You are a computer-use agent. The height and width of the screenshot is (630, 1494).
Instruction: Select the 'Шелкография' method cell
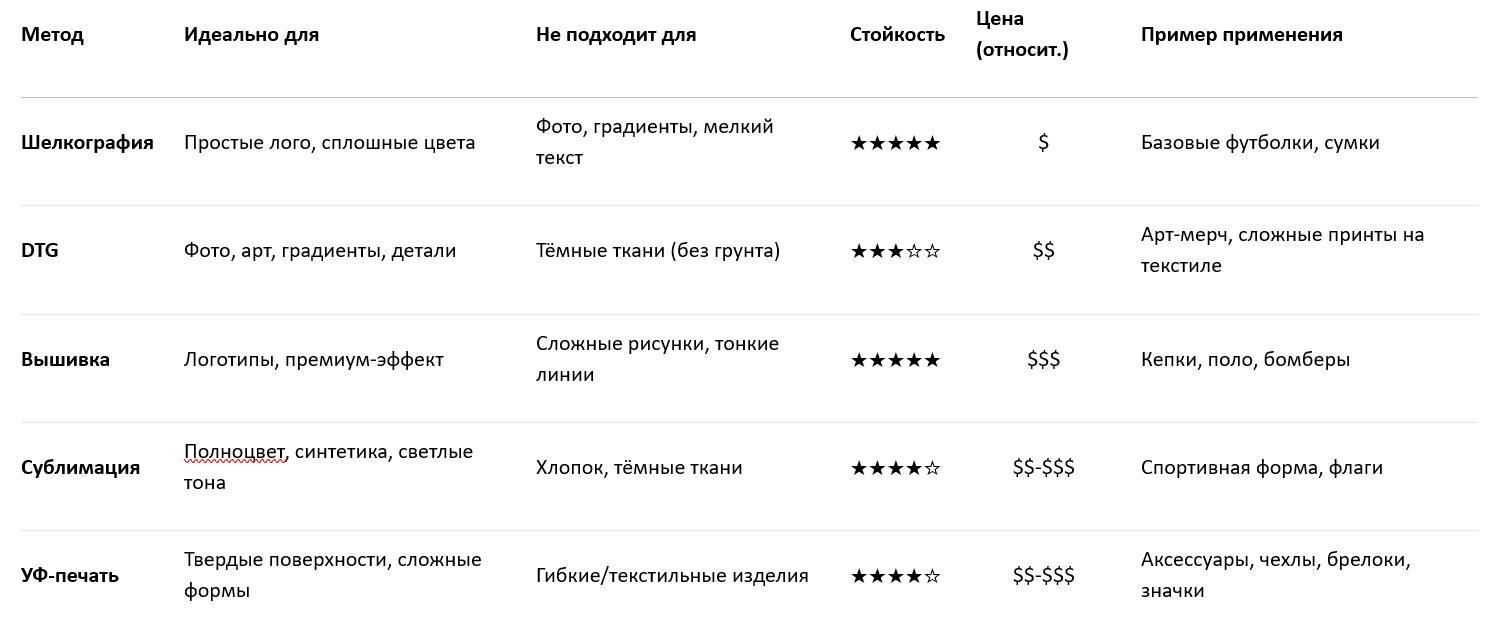[87, 143]
